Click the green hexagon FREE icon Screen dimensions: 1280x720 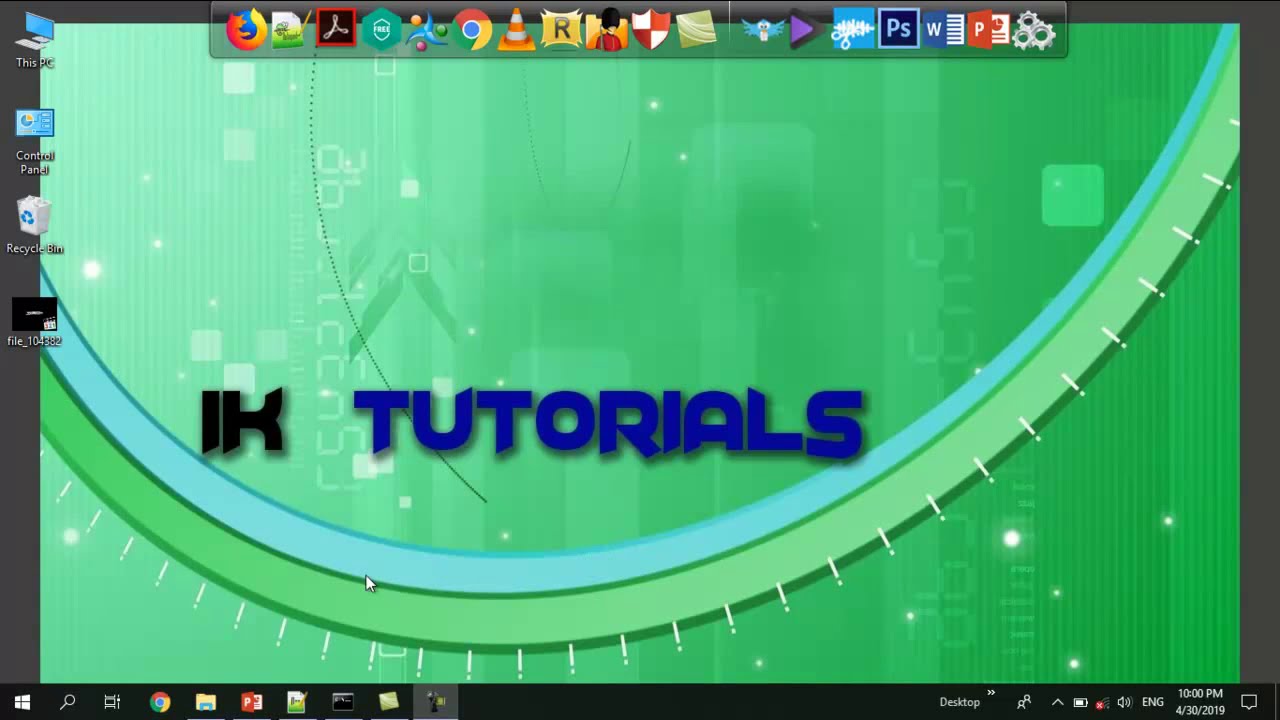[381, 30]
